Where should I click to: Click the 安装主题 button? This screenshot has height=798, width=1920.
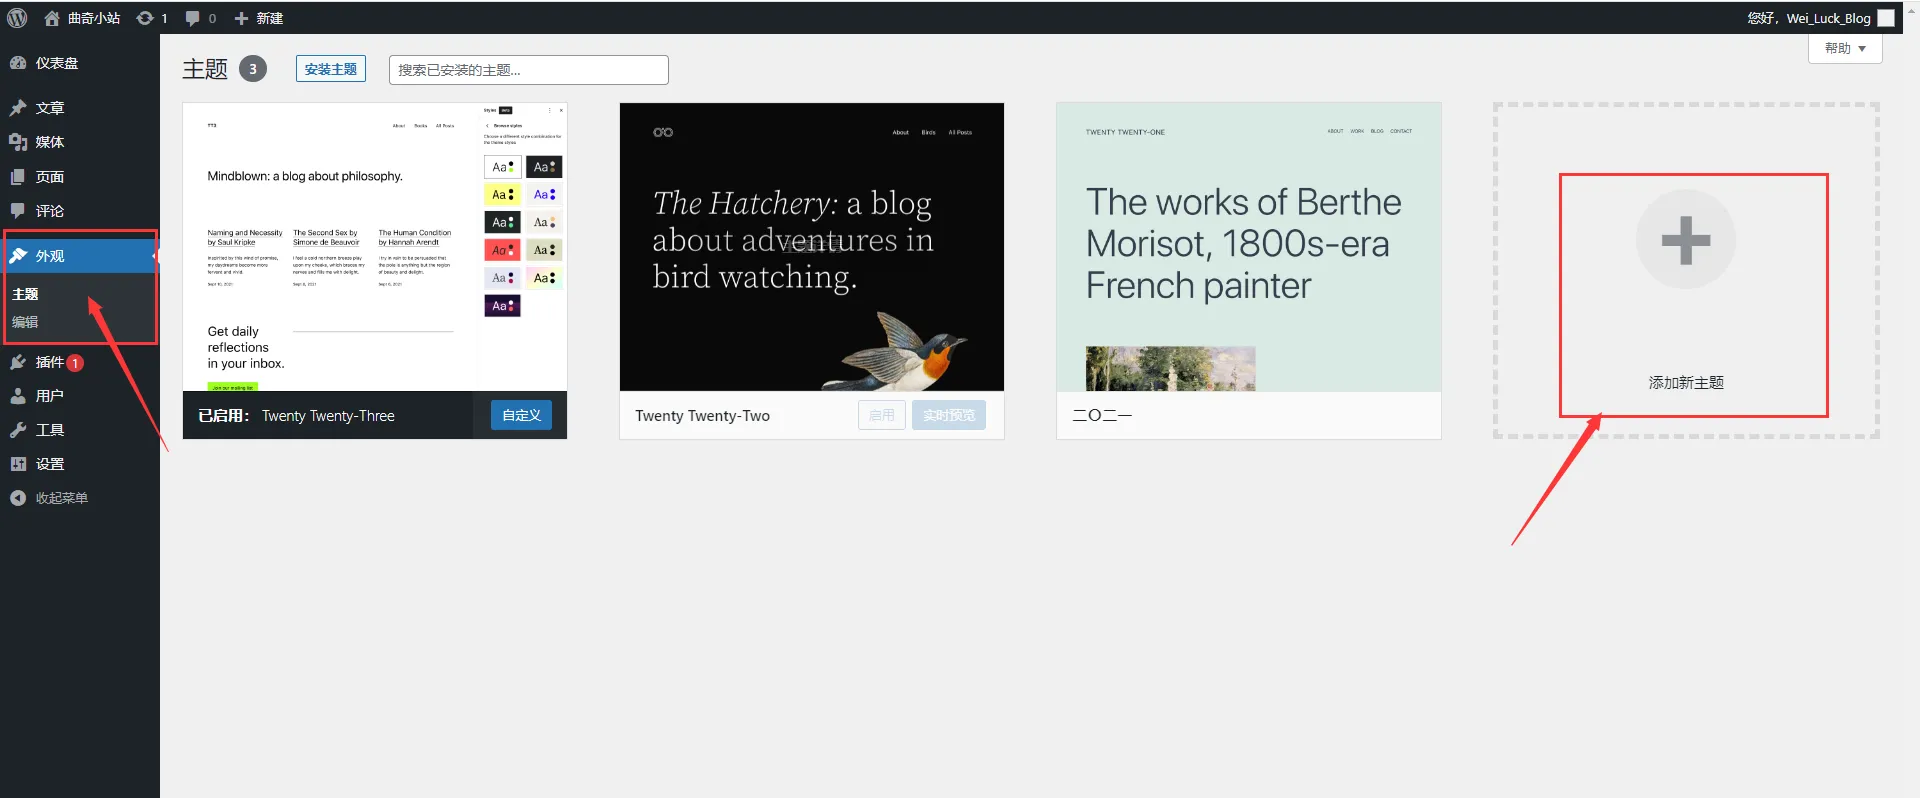pyautogui.click(x=330, y=69)
